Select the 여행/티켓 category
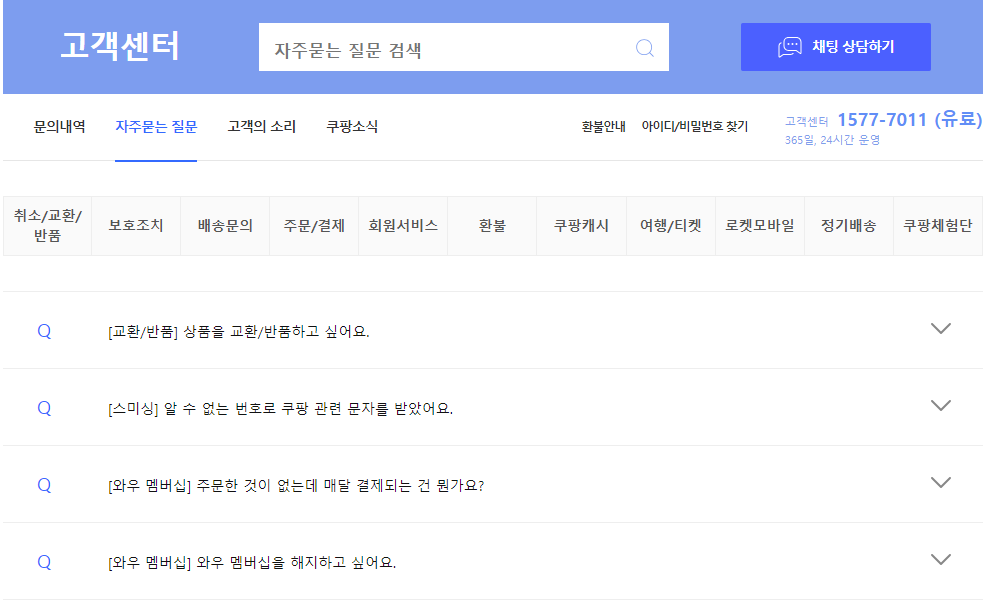The height and width of the screenshot is (605, 997). click(671, 226)
